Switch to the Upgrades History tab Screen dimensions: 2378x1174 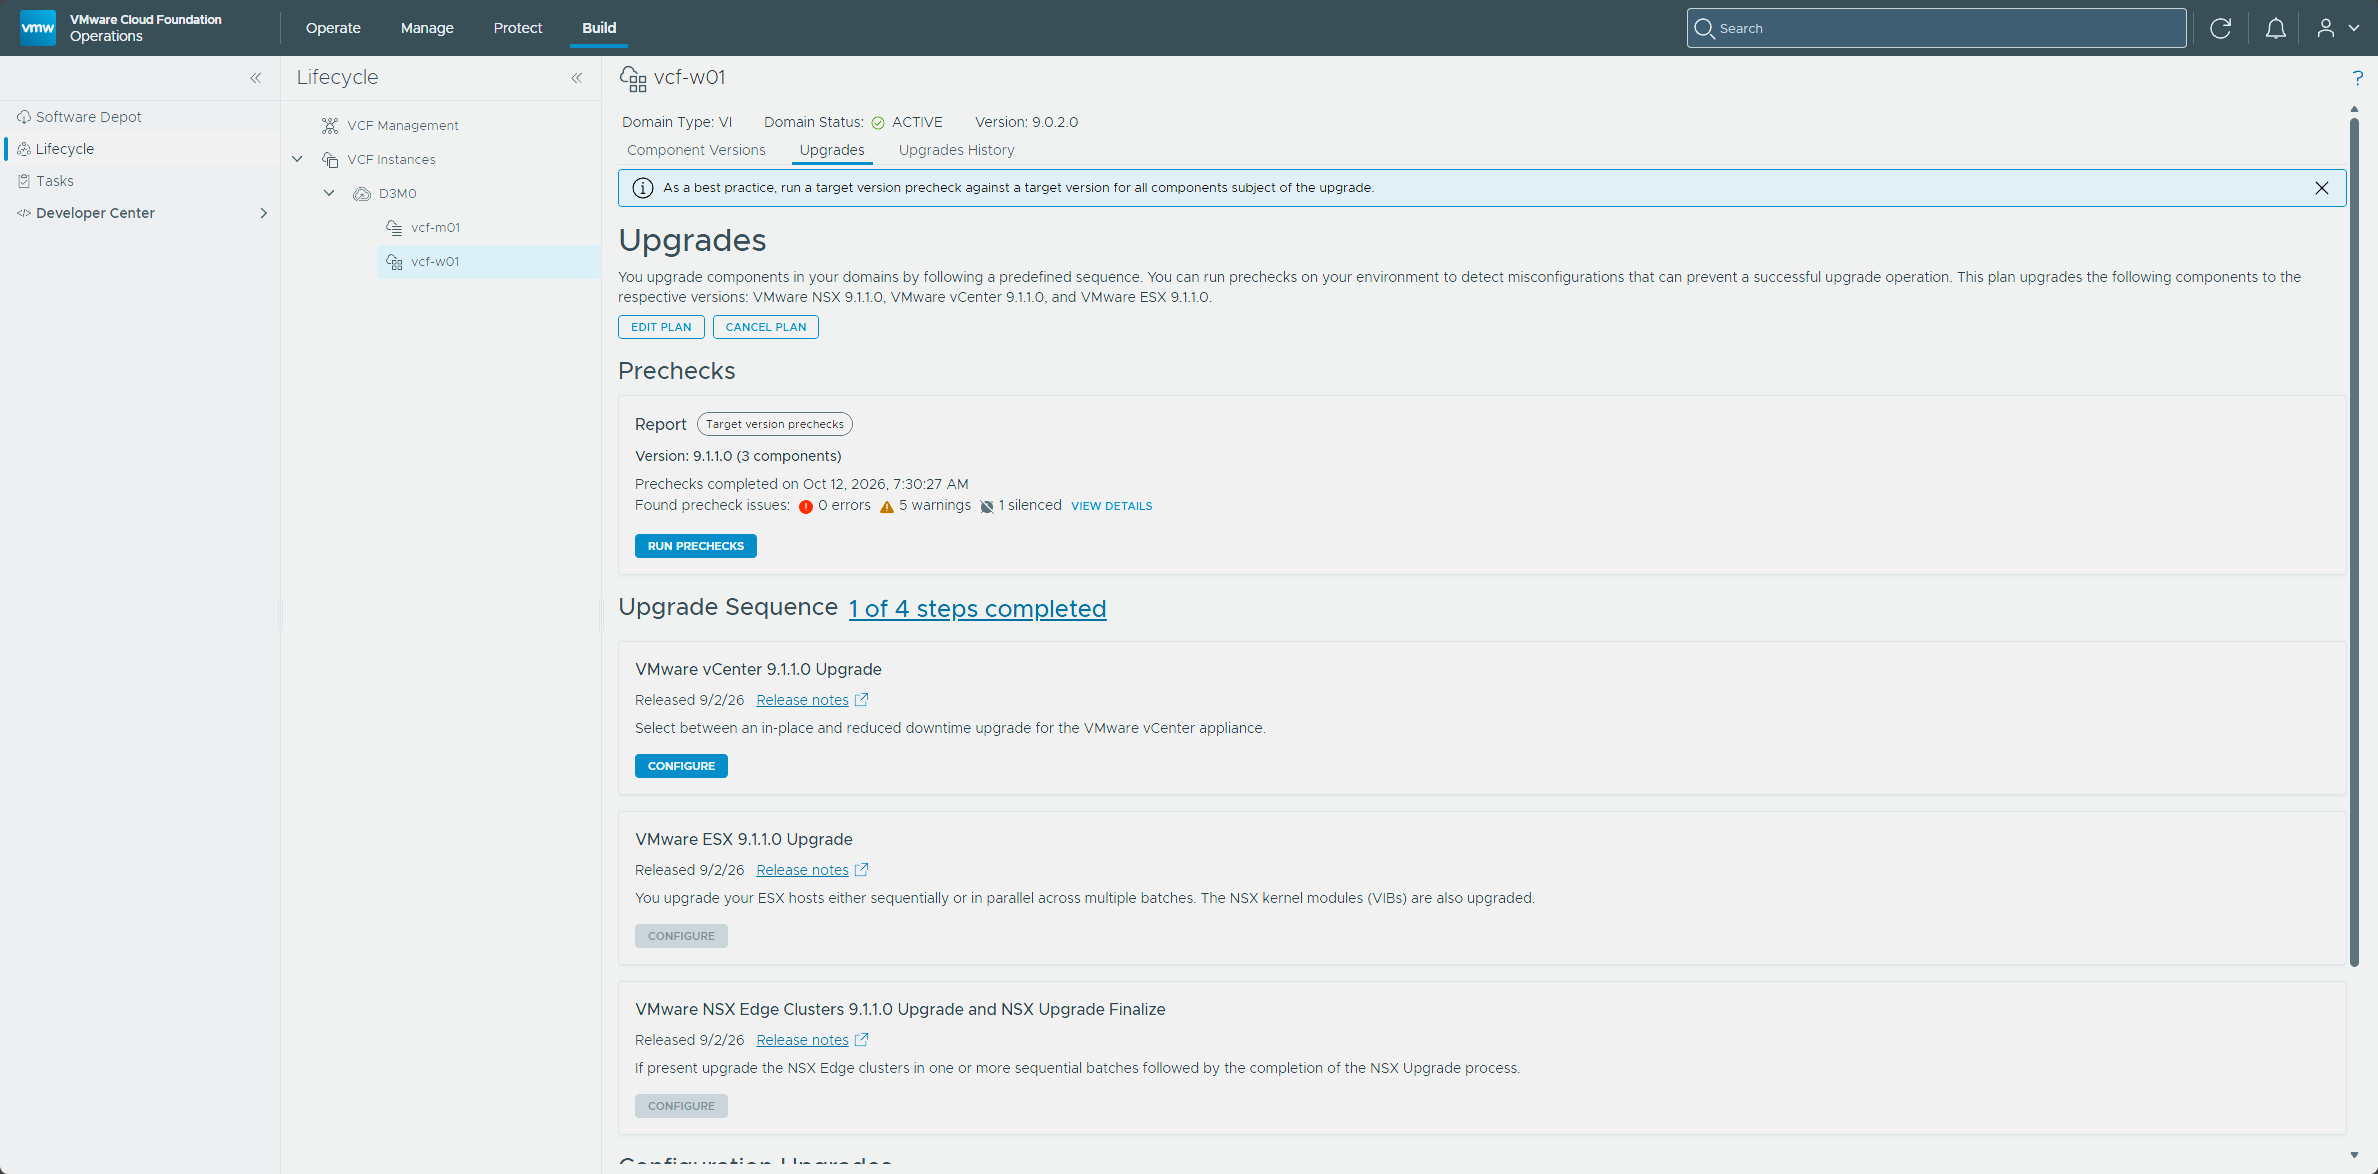[x=956, y=150]
